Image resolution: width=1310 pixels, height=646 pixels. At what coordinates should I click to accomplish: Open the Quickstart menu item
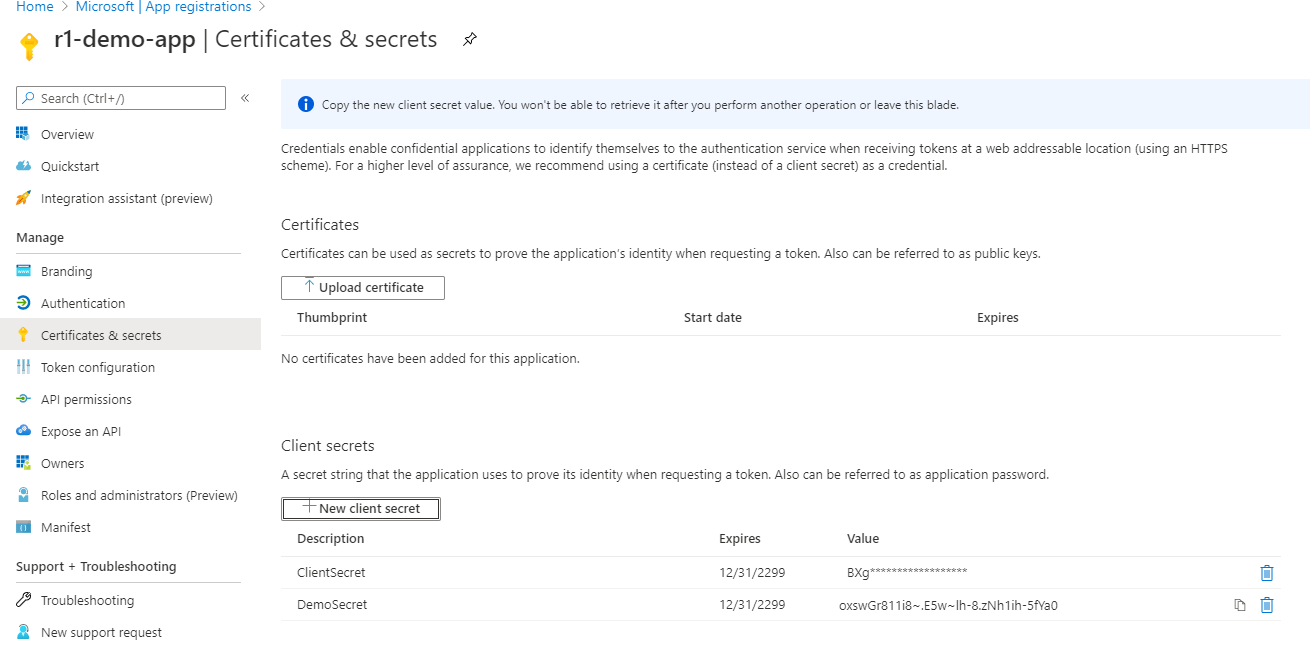pos(70,166)
